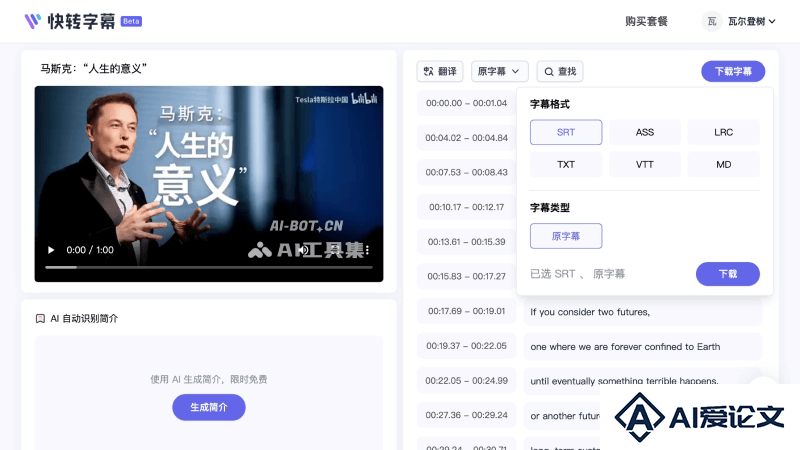The width and height of the screenshot is (800, 450).
Task: Click timestamp 00:04.02 – 00:04.84
Action: (x=466, y=138)
